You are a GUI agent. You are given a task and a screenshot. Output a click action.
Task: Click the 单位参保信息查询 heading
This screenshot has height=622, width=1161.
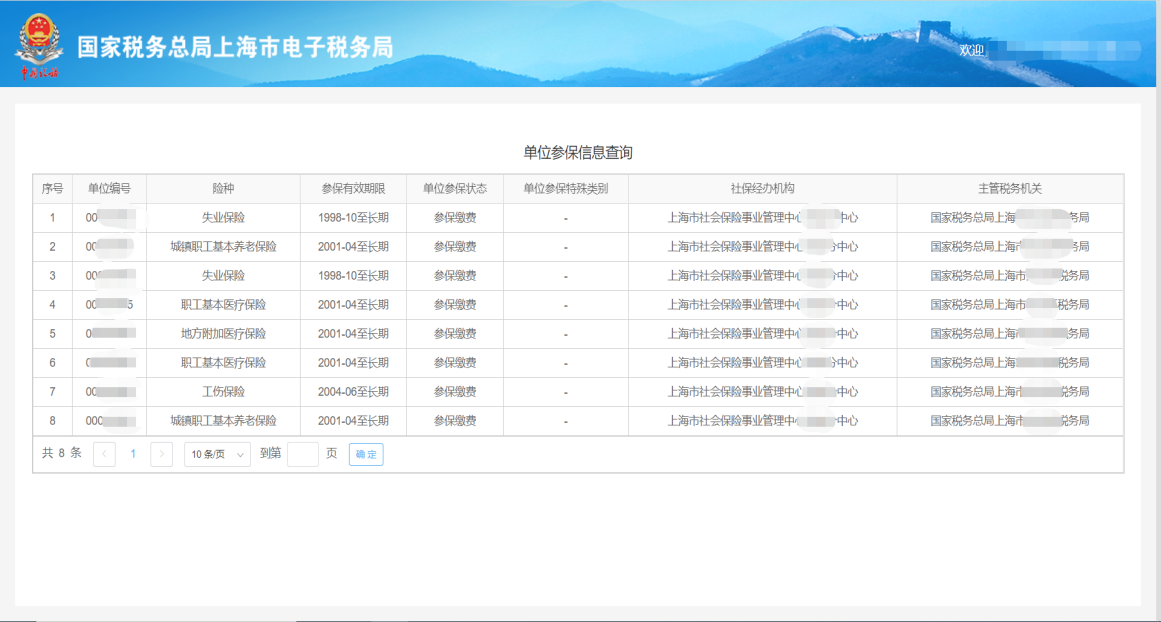point(578,153)
